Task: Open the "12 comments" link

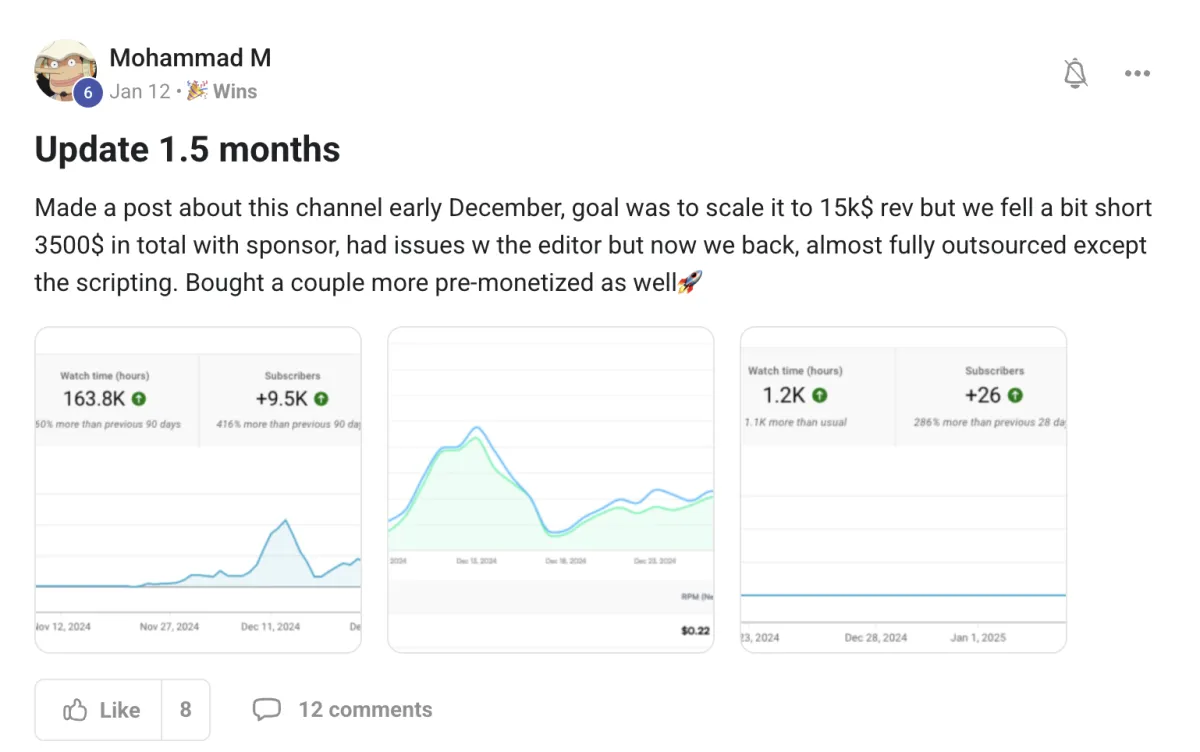Action: [x=365, y=710]
